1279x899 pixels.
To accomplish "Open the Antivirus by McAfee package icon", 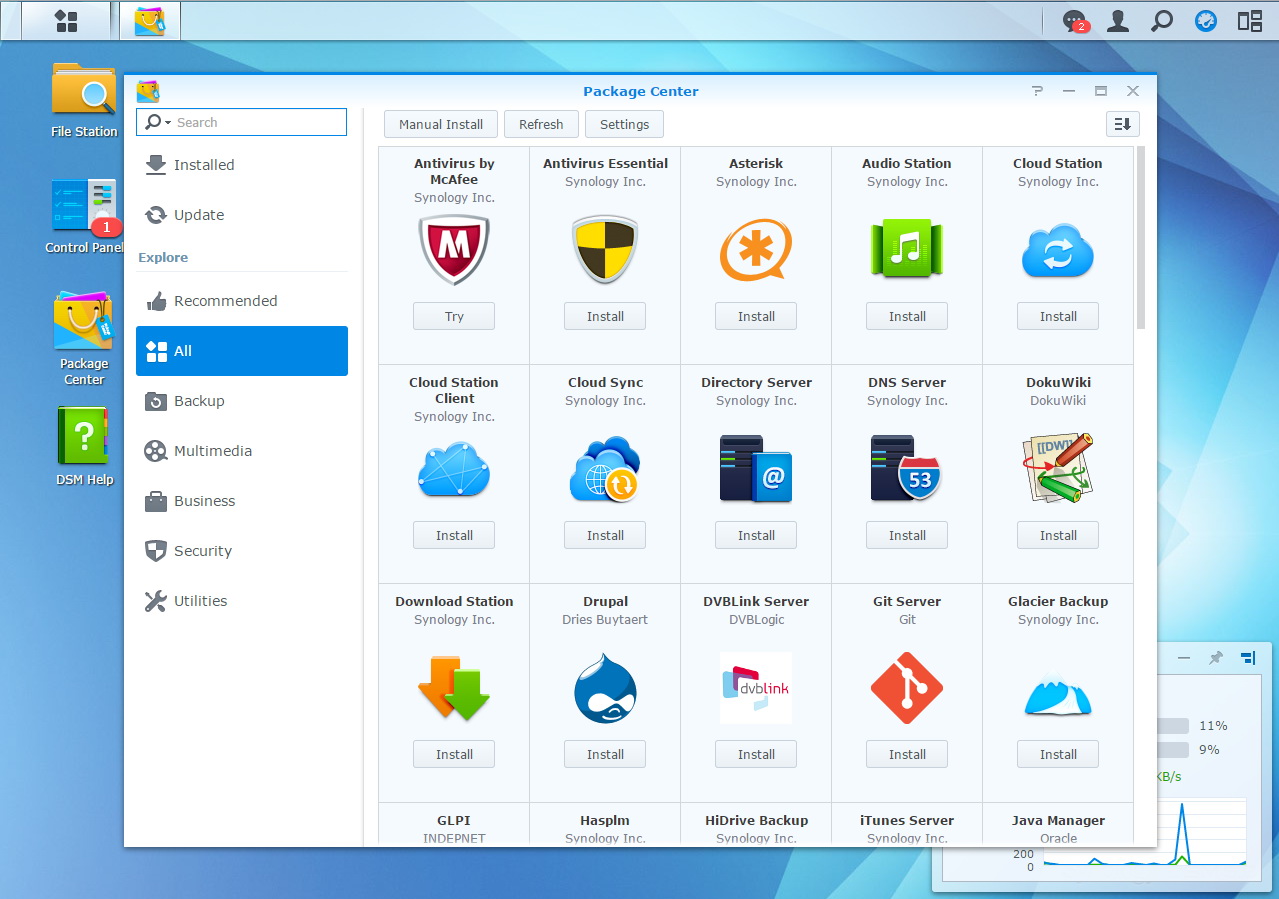I will 454,250.
